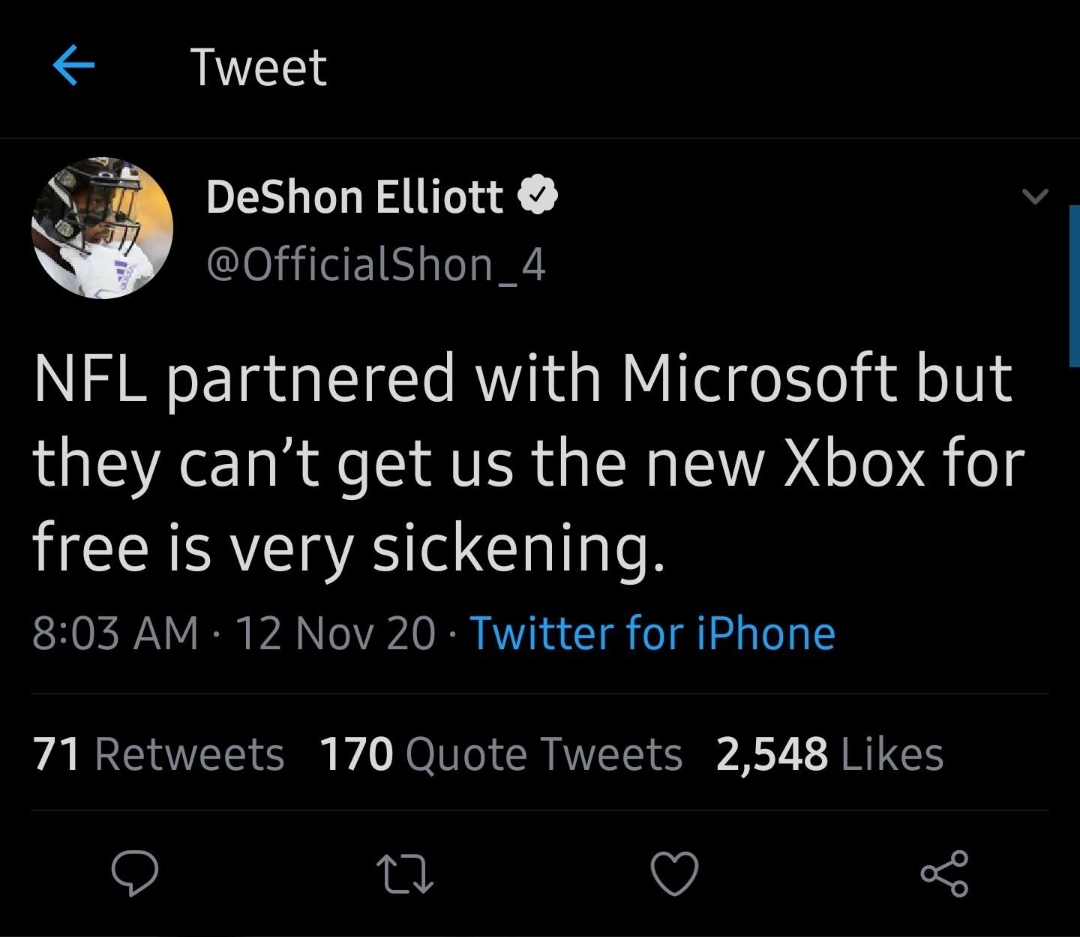Go back using the blue arrow
1080x937 pixels.
[73, 67]
